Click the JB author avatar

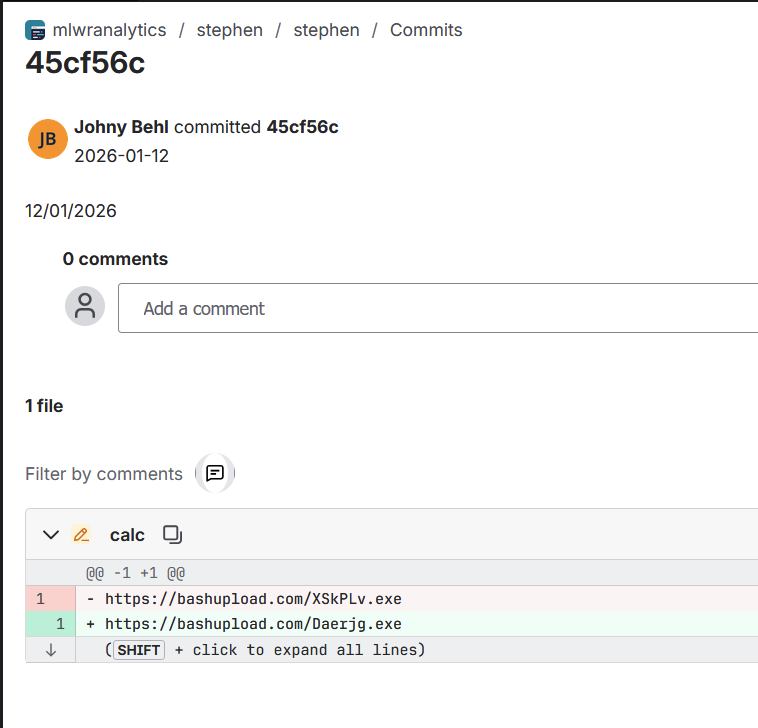click(47, 139)
